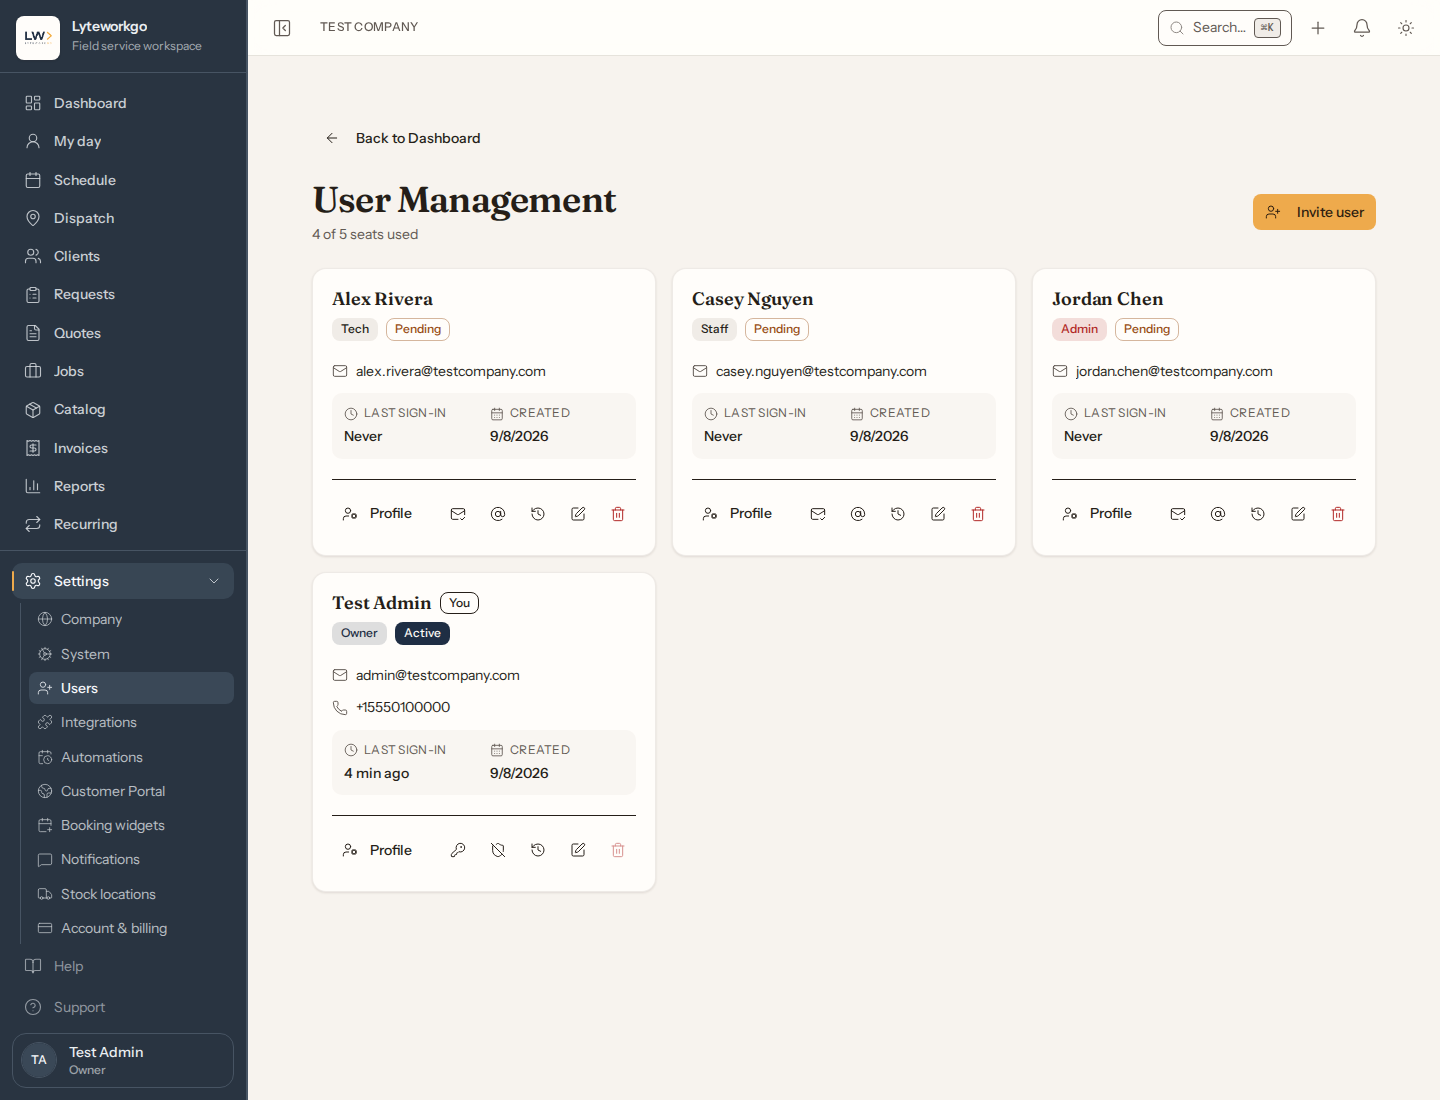Open the notifications bell icon
Viewport: 1440px width, 1100px height.
(x=1362, y=28)
